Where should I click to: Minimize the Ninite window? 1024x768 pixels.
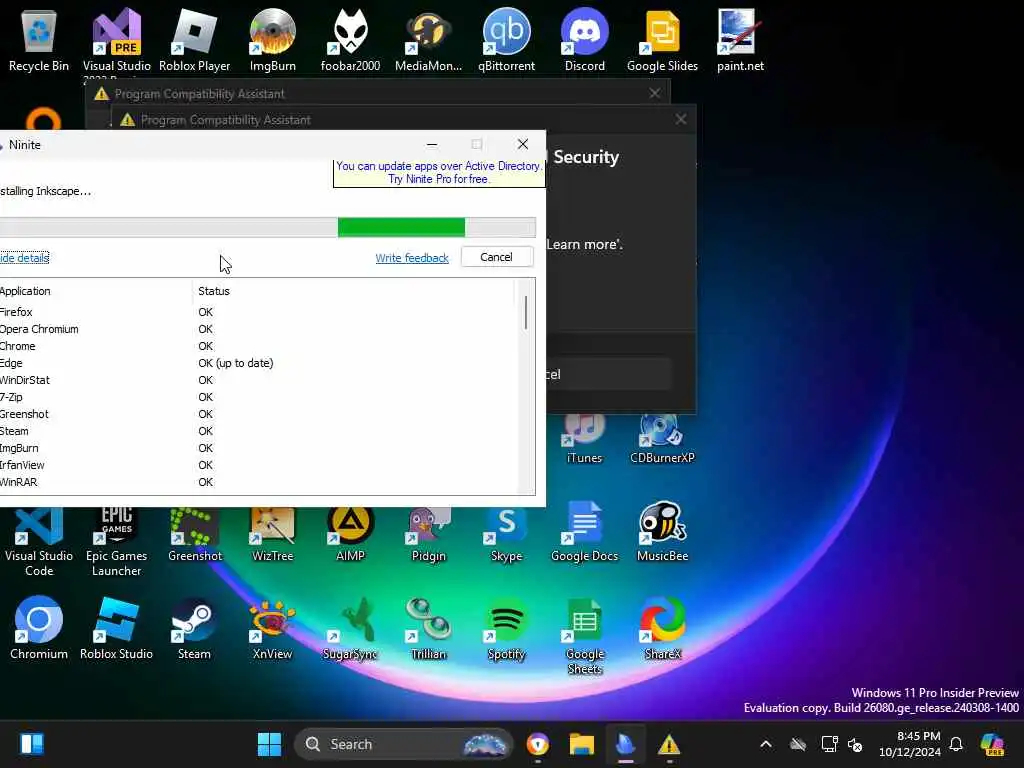point(432,144)
